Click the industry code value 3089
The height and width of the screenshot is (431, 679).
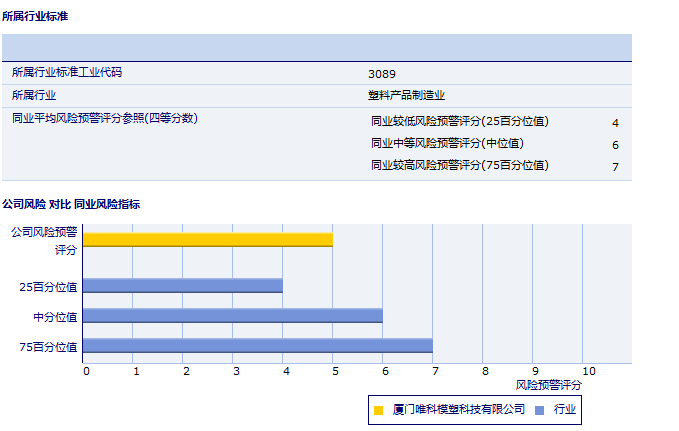[381, 74]
